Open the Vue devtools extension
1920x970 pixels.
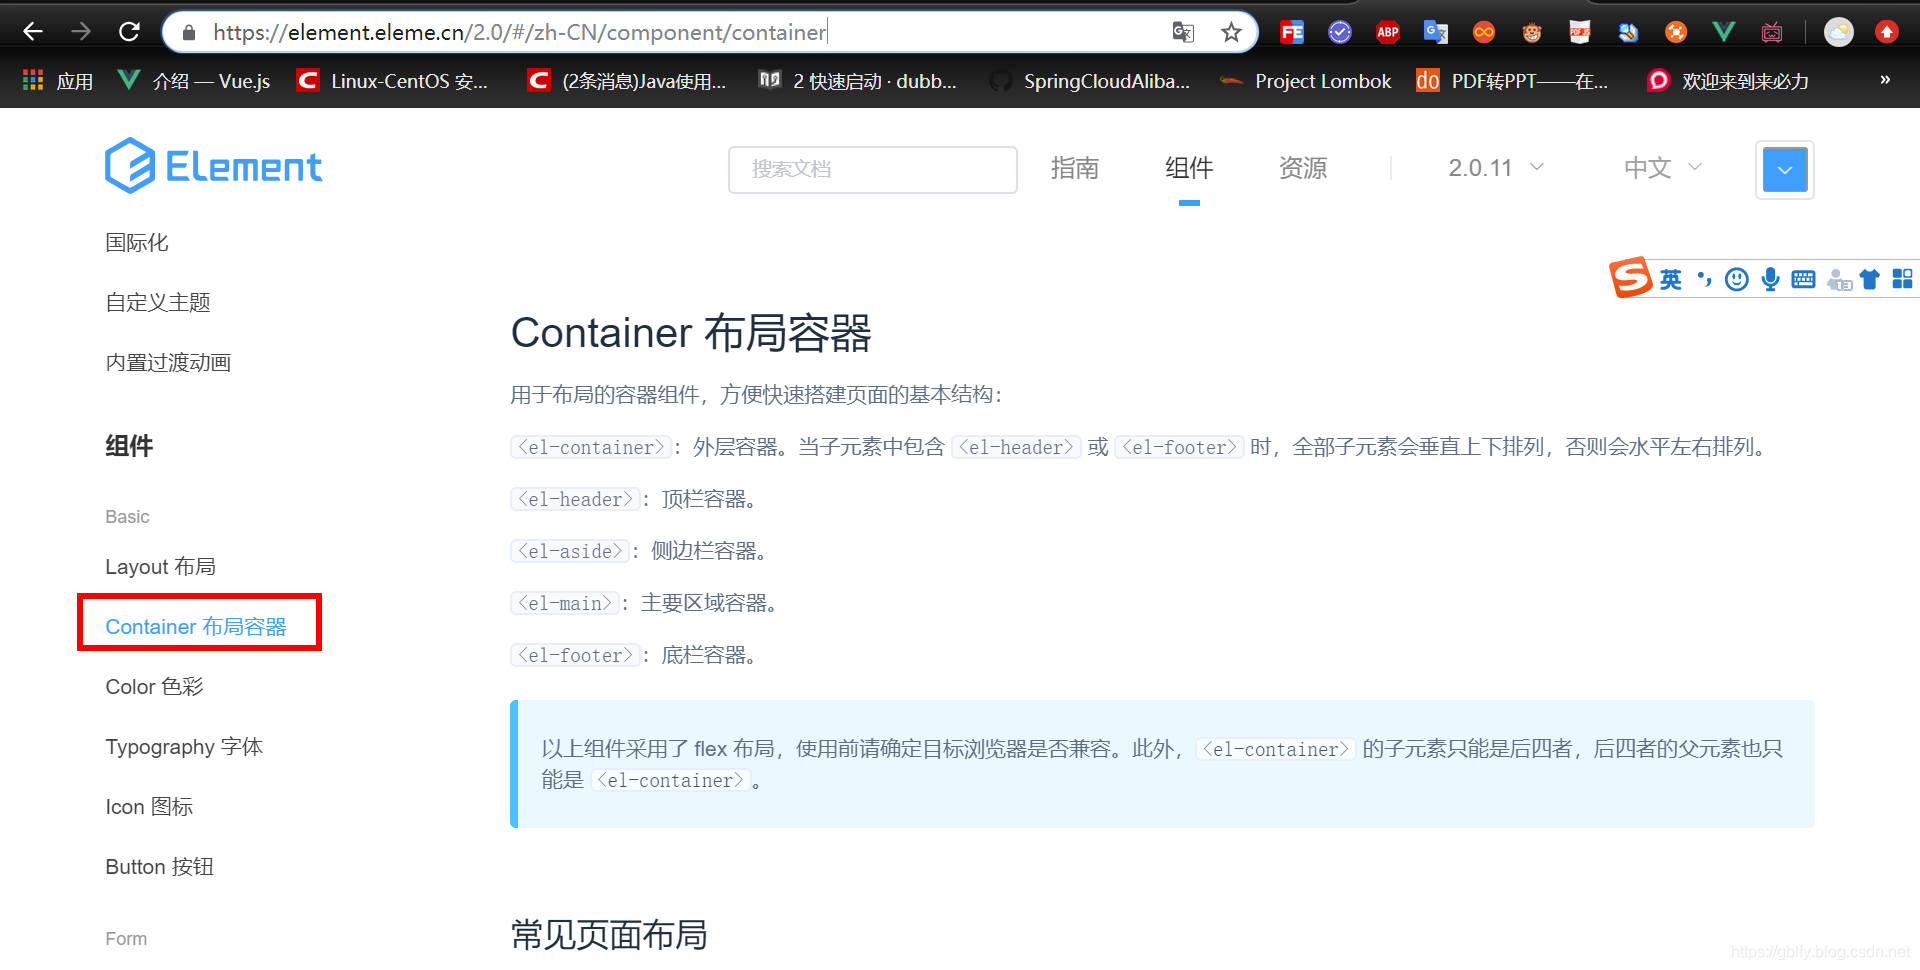(x=1723, y=31)
